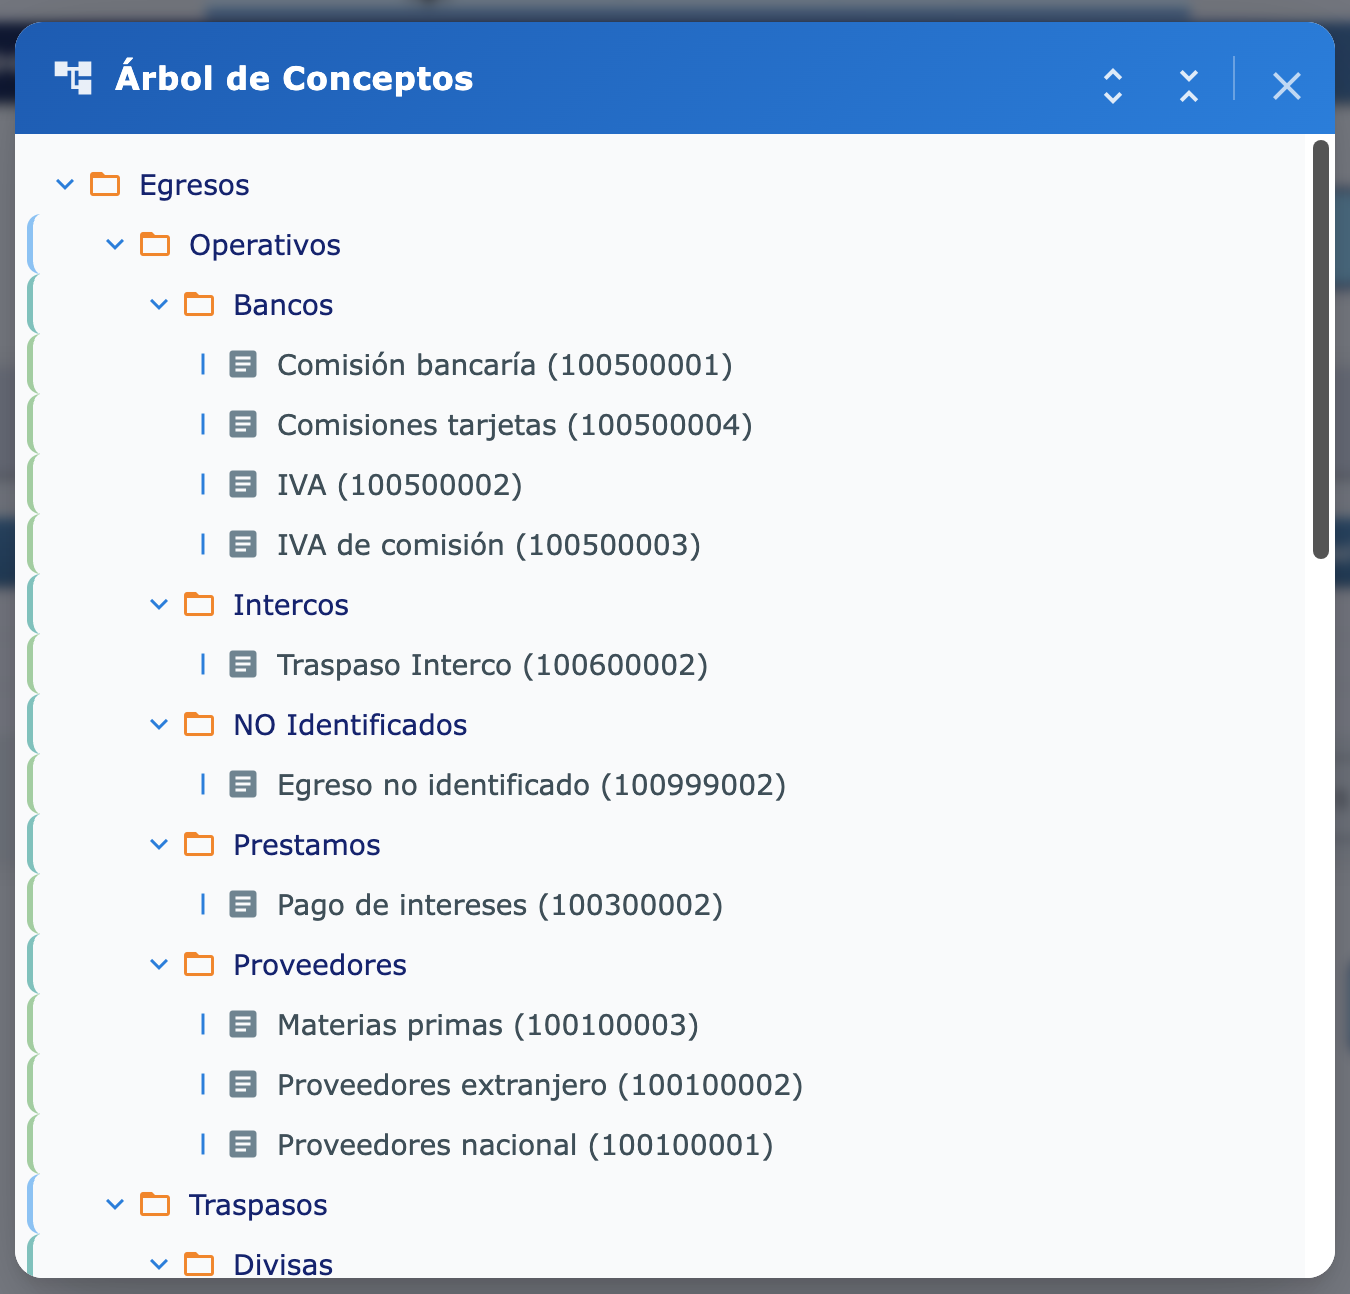
Task: Select Proveedores extranjero (100100002)
Action: pos(539,1085)
